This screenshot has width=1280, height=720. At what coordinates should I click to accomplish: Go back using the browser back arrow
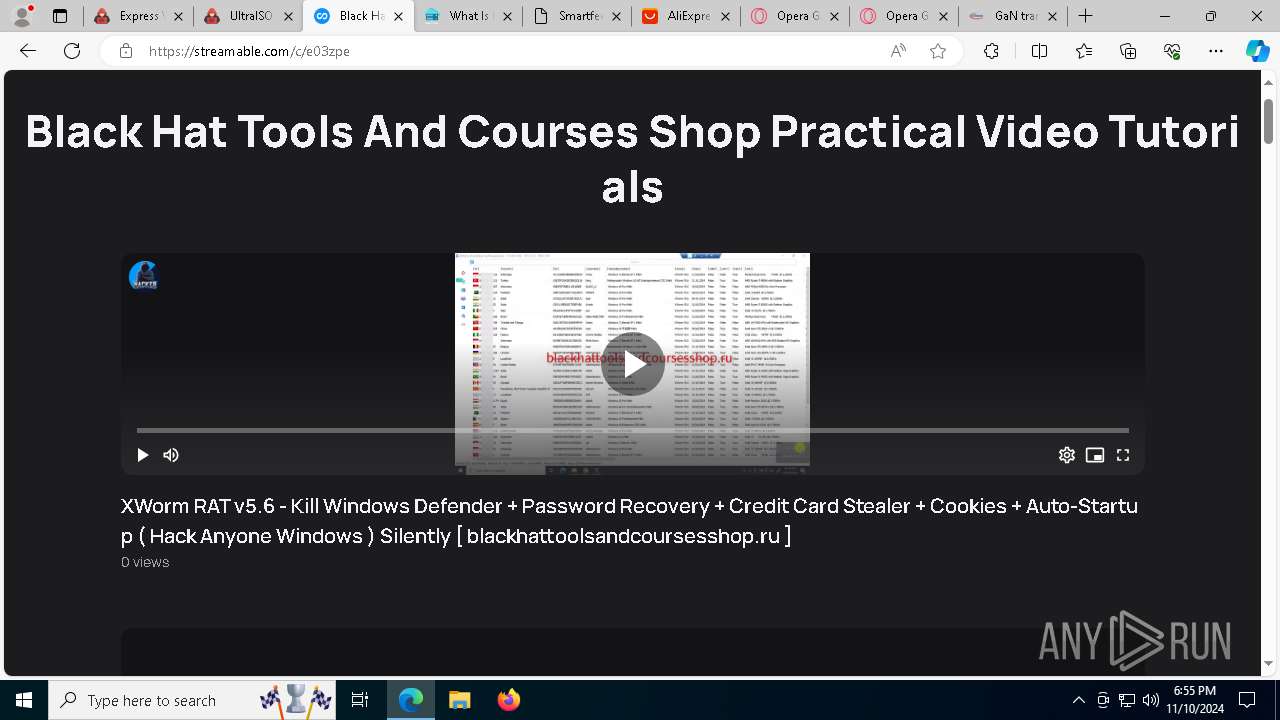tap(28, 51)
